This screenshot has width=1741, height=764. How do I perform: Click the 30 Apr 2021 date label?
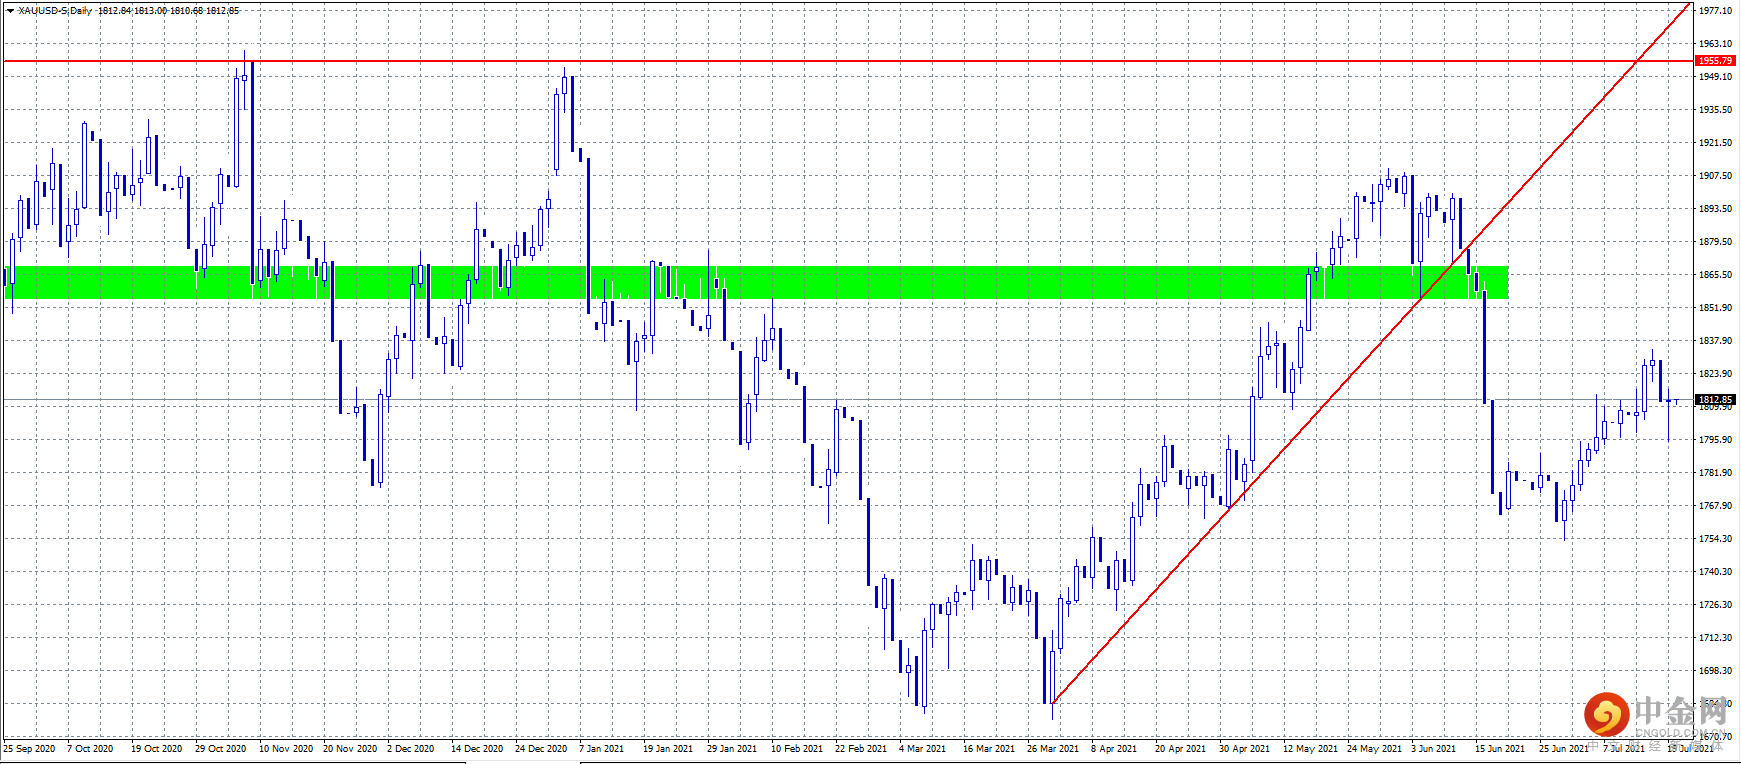1244,749
